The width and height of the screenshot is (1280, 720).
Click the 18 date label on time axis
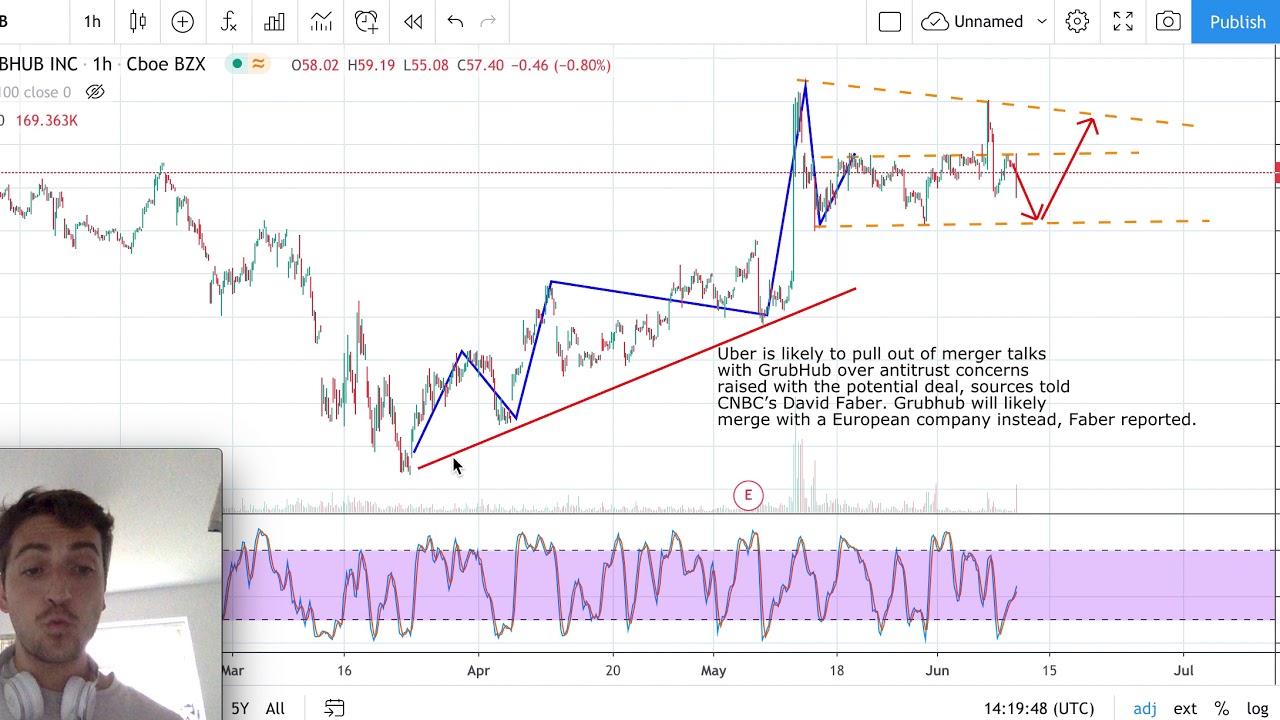[x=837, y=670]
